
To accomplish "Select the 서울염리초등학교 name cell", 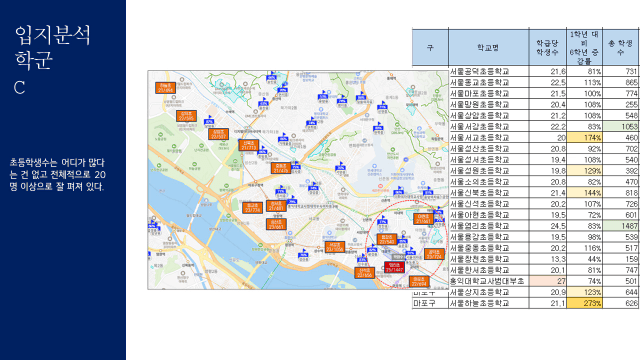I will (x=489, y=226).
